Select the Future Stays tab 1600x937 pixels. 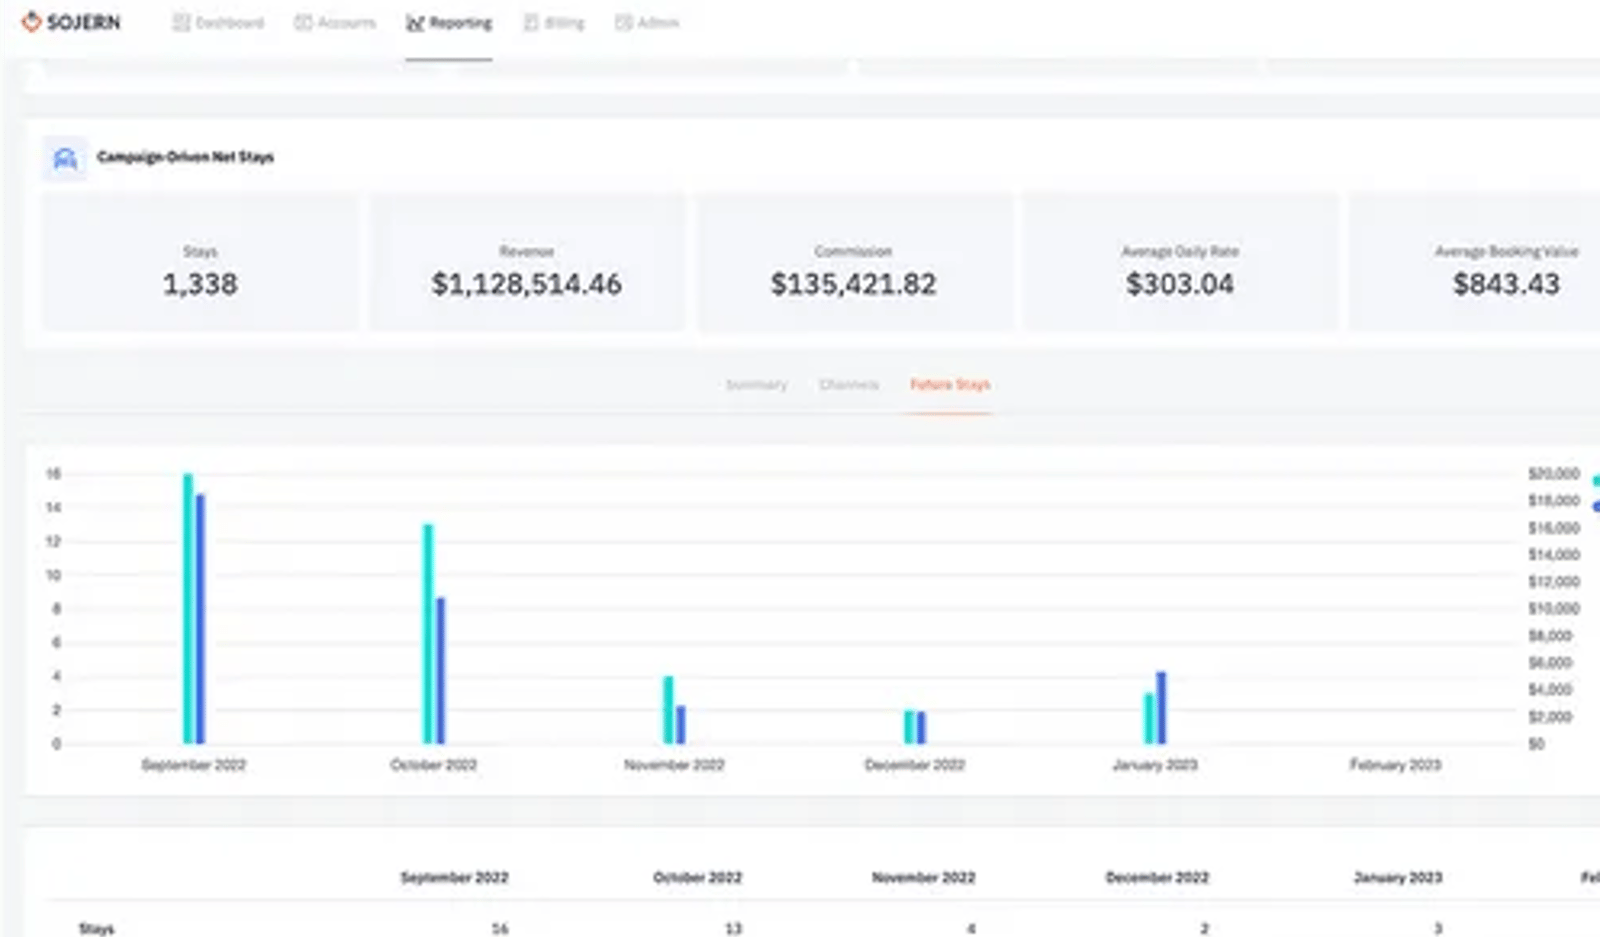click(950, 385)
